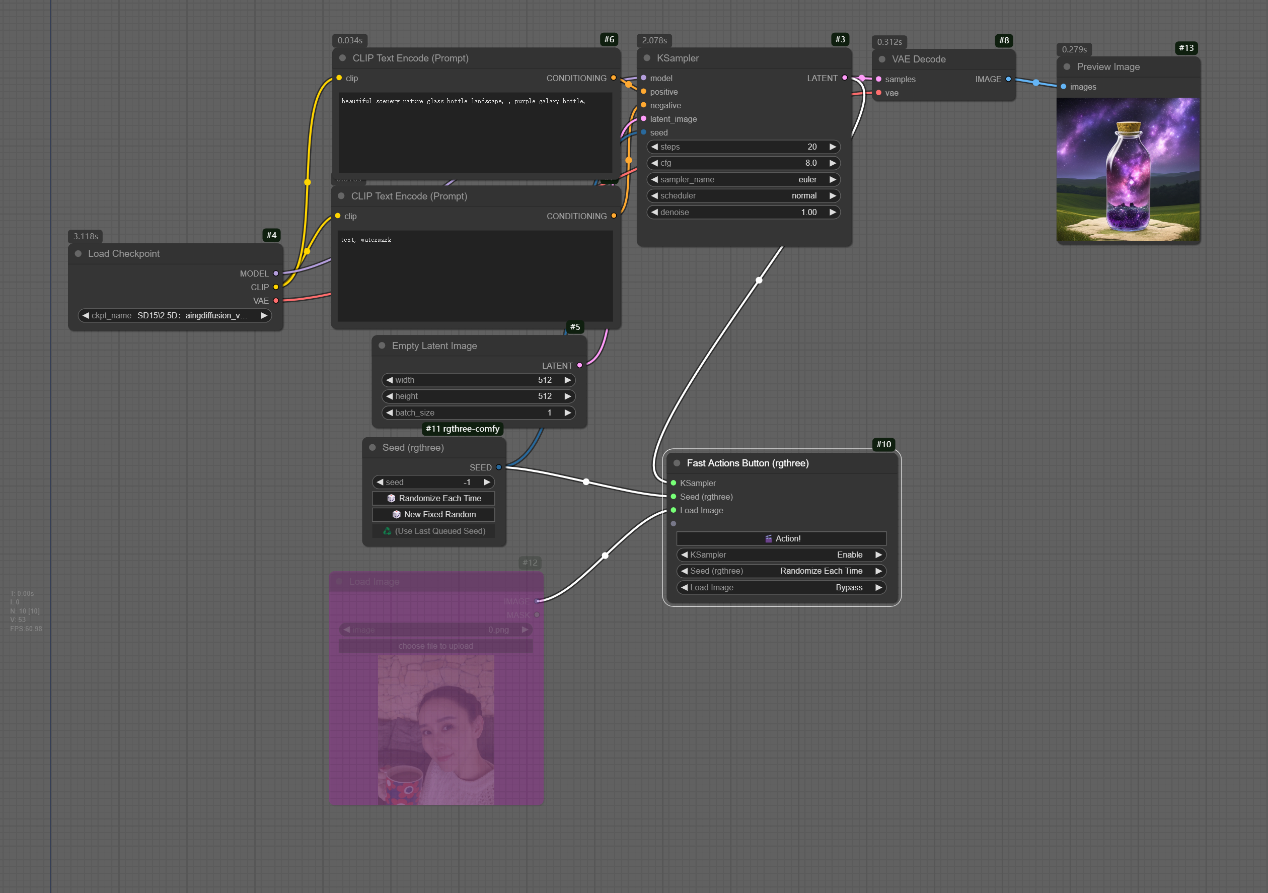The height and width of the screenshot is (893, 1268).
Task: Collapse the Empty Latent Image node dot
Action: point(382,346)
